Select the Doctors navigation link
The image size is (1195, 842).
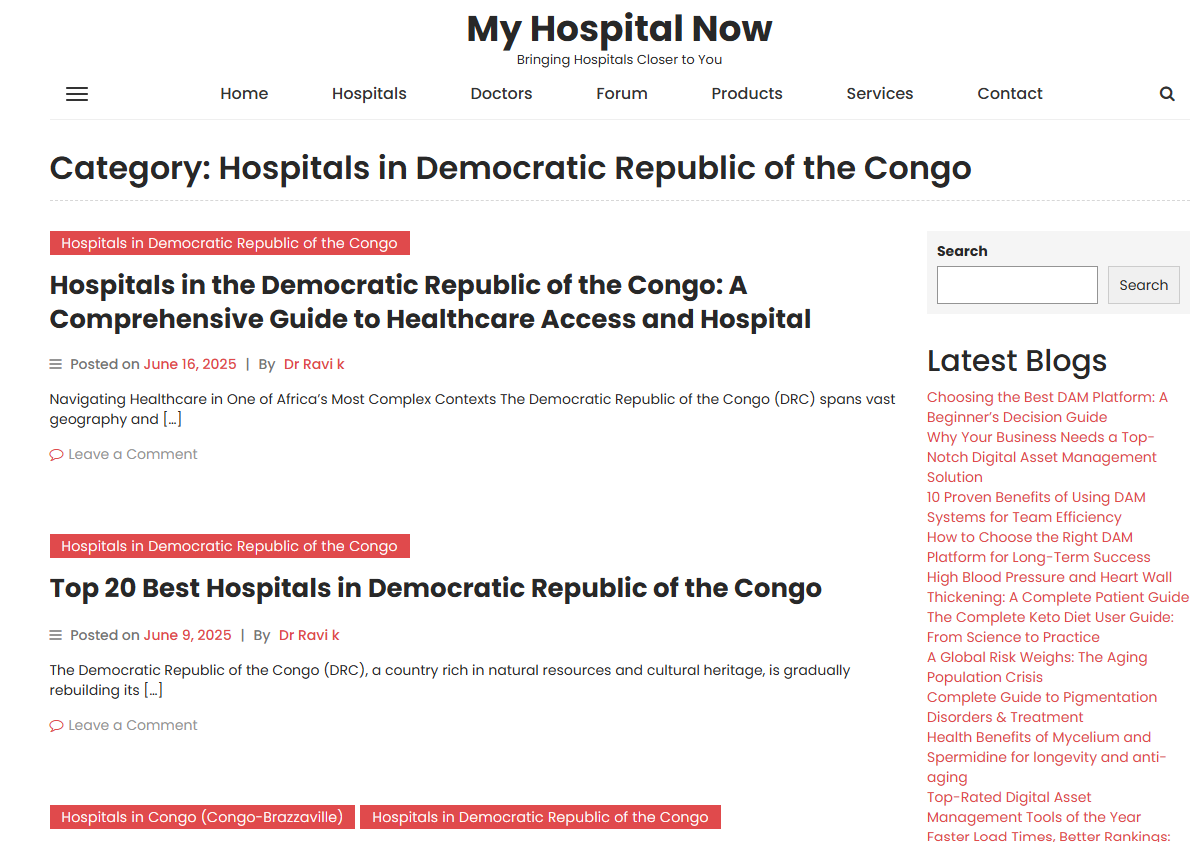501,93
